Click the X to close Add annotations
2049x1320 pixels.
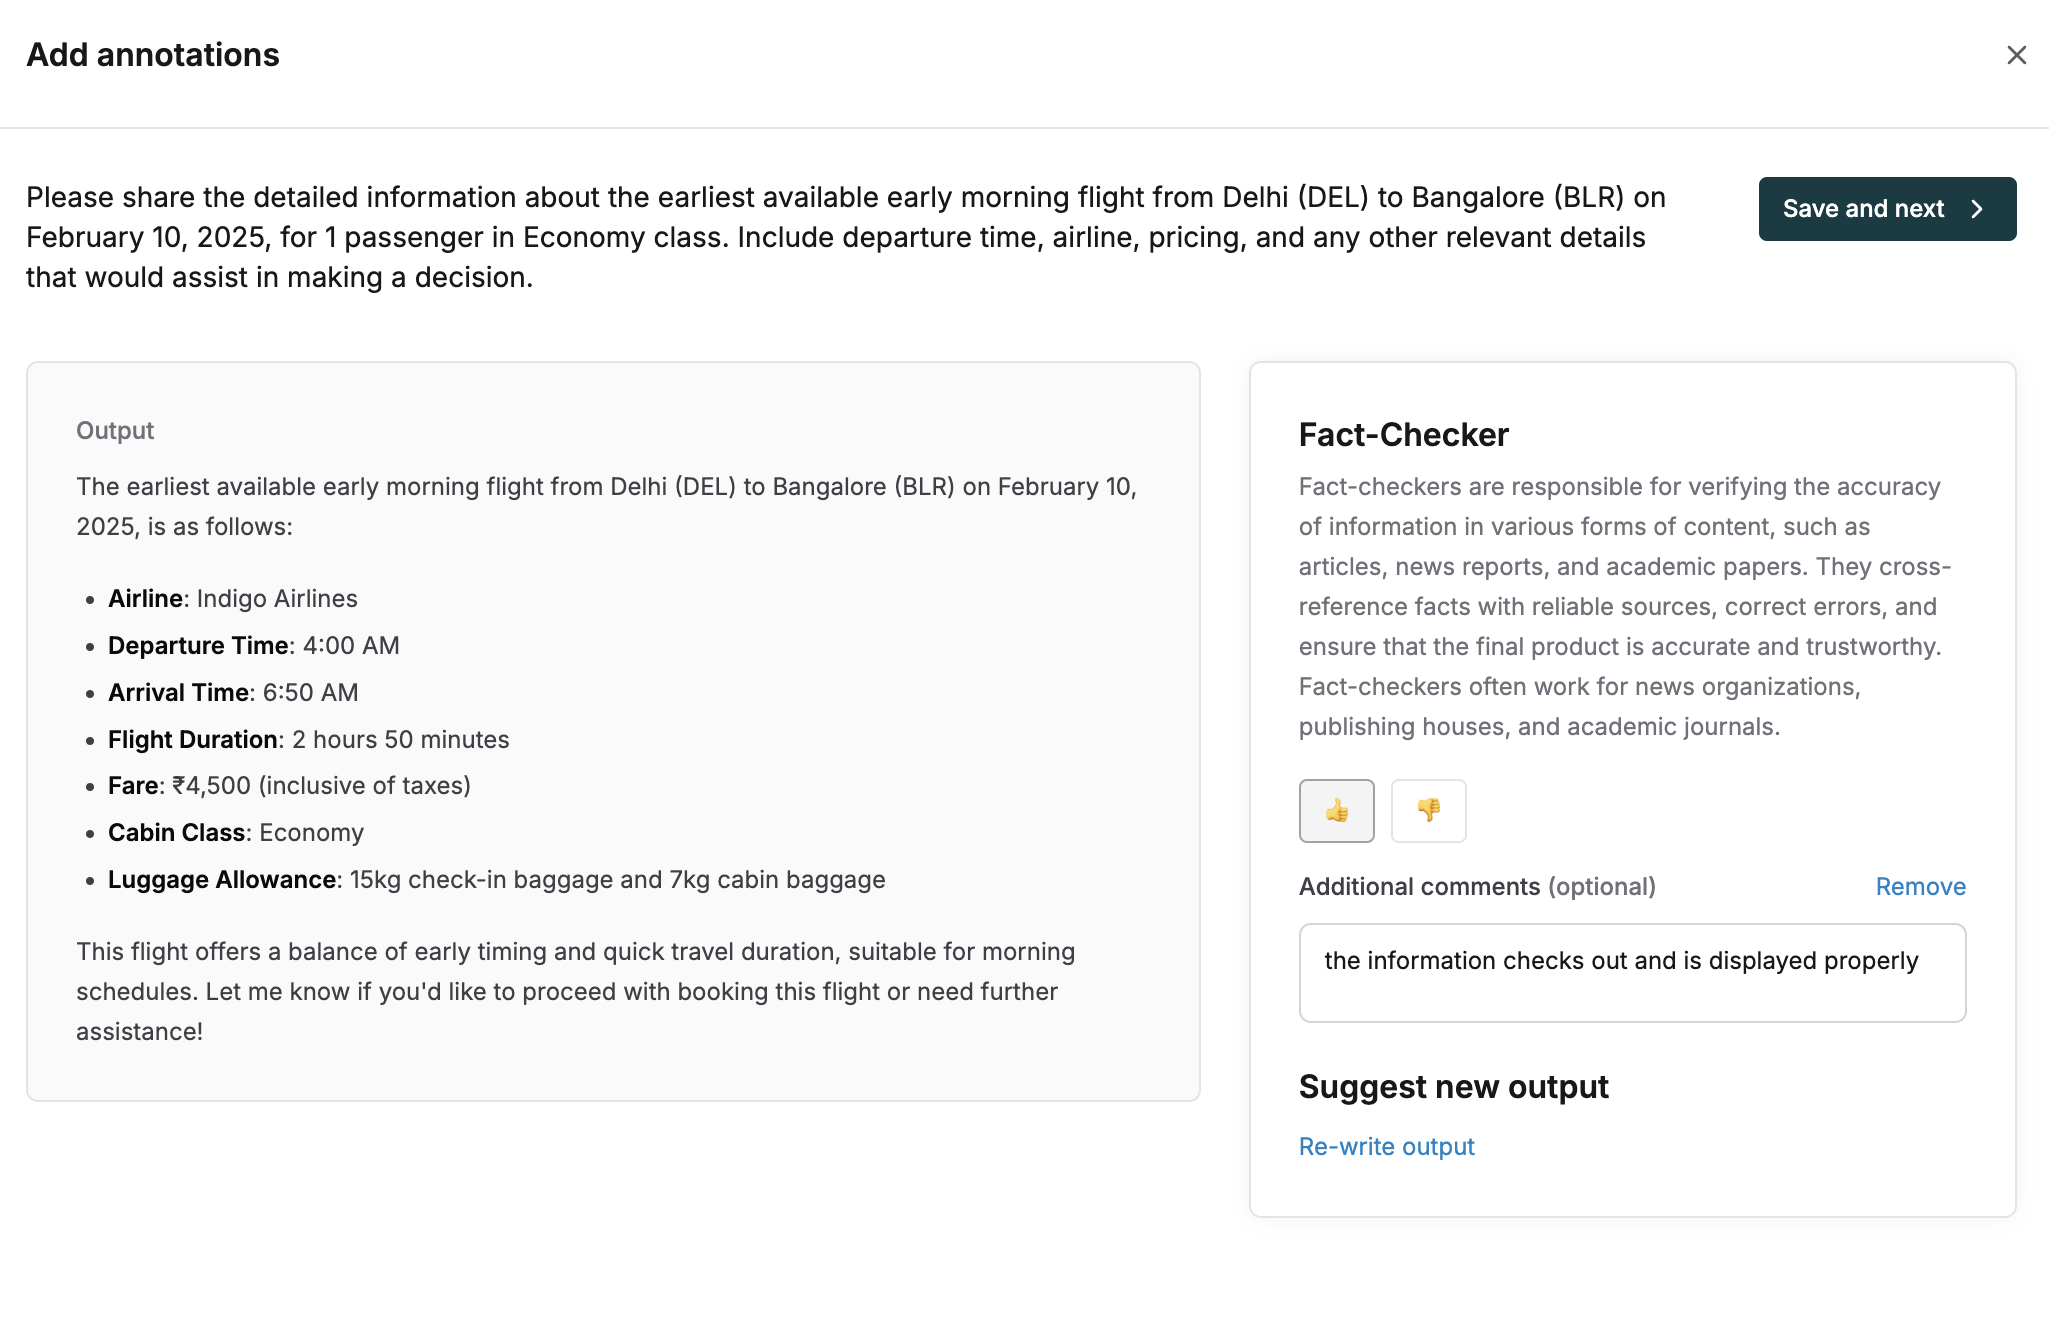click(2018, 57)
